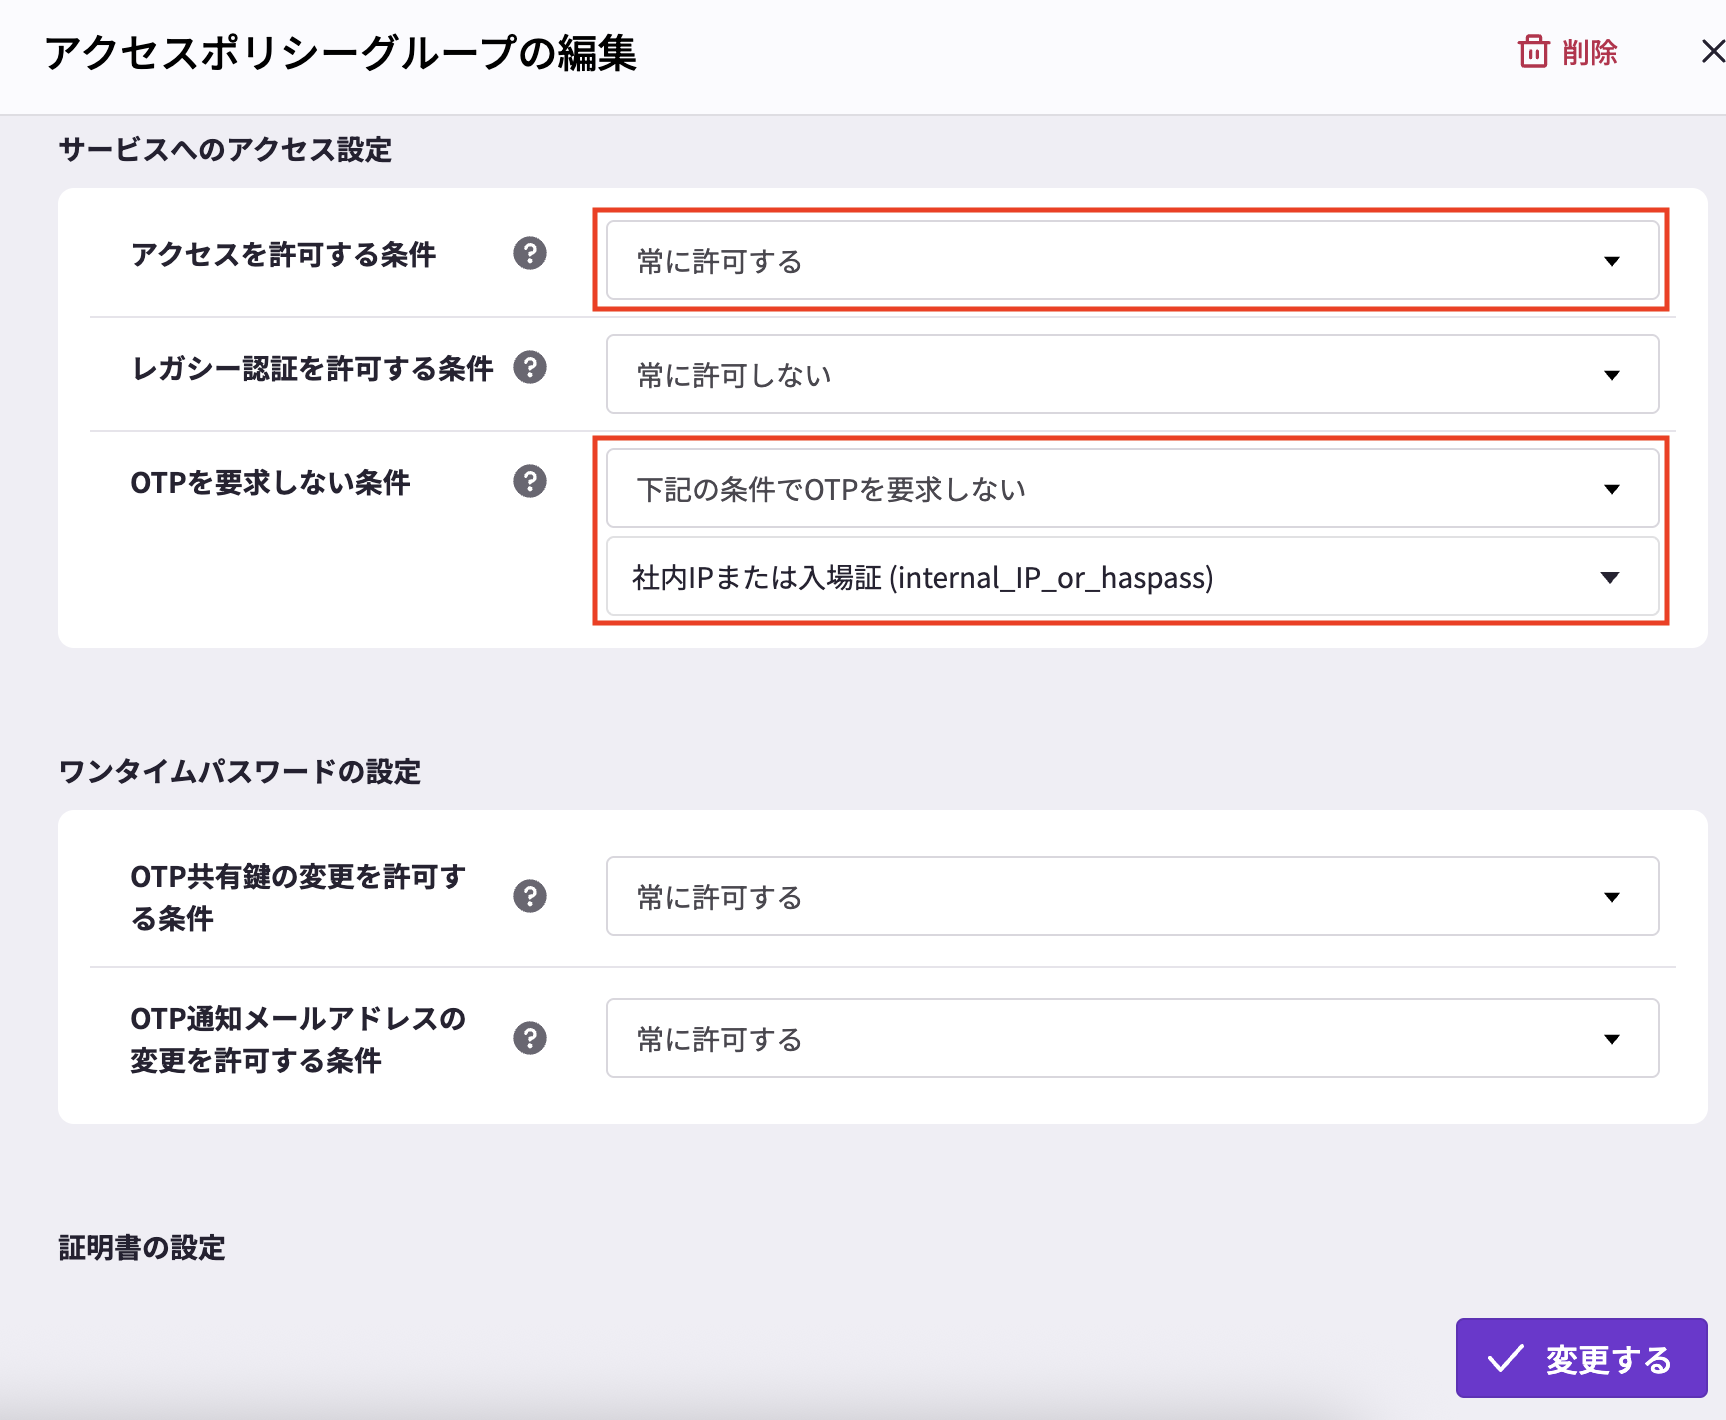Image resolution: width=1726 pixels, height=1420 pixels.
Task: Click the ワンタイムパスワードの設定 heading
Action: (240, 772)
